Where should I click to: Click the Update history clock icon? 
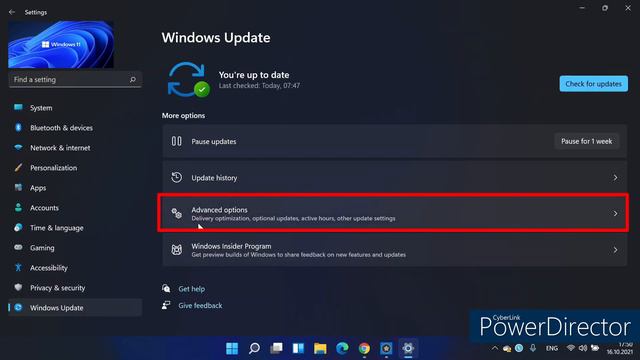(x=176, y=178)
